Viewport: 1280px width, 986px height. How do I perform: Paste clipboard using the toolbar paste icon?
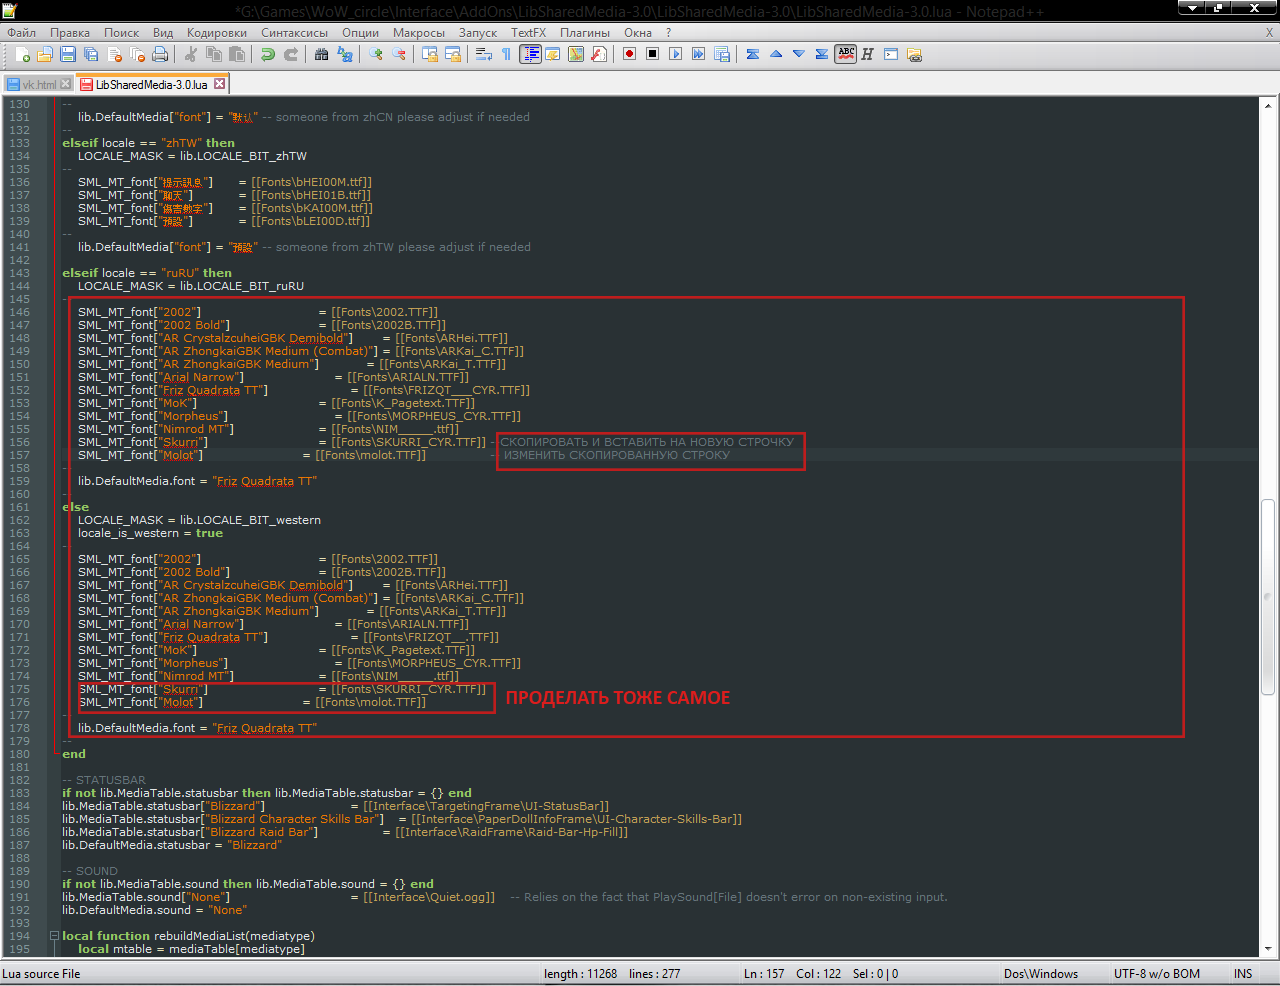click(236, 54)
